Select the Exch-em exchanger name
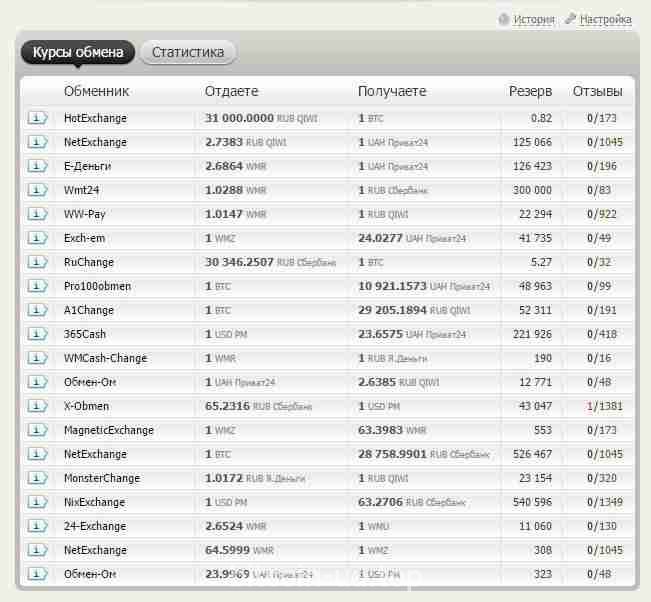Viewport: 651px width, 602px height. tap(84, 238)
